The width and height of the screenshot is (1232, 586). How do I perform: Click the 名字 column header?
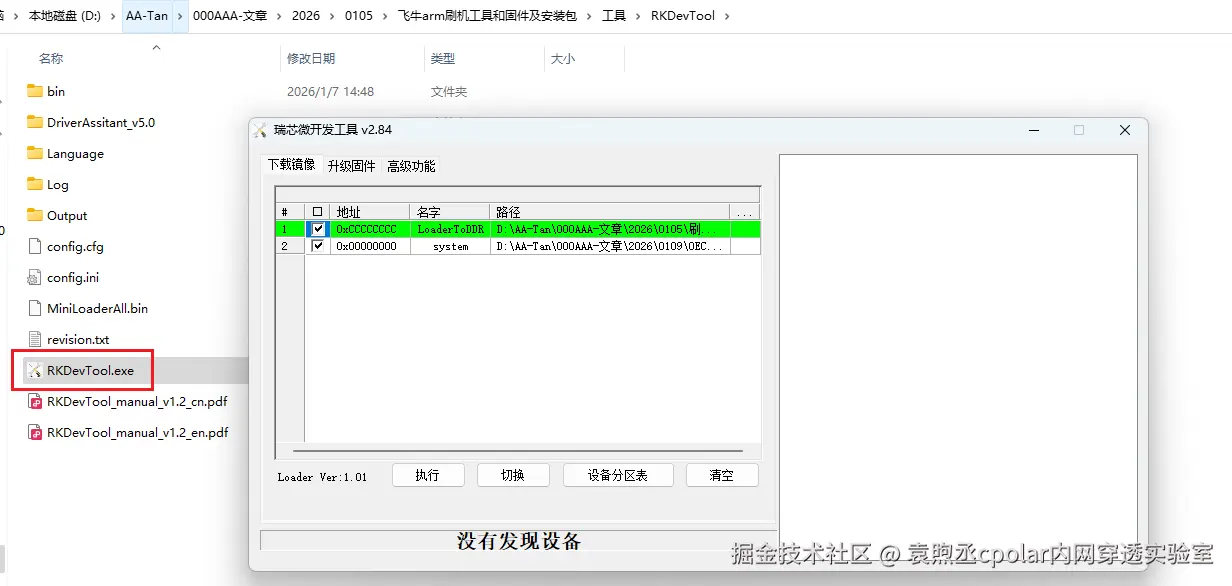coord(450,212)
